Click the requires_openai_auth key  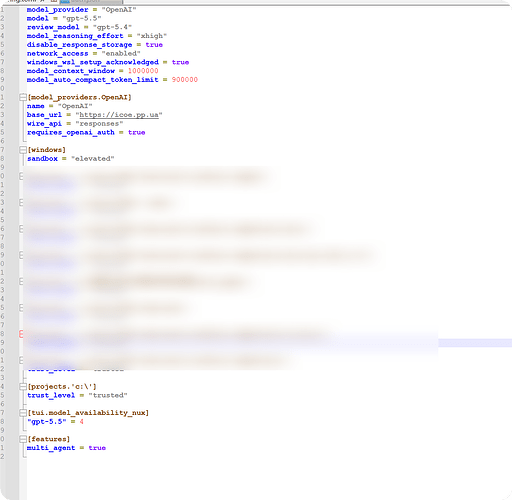click(x=71, y=132)
